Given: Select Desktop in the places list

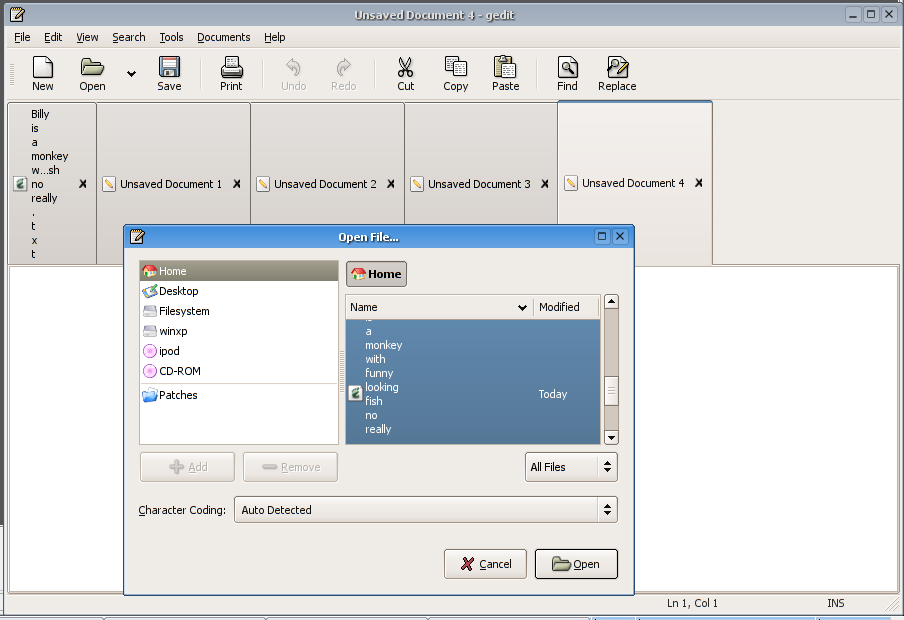Looking at the screenshot, I should click(178, 291).
